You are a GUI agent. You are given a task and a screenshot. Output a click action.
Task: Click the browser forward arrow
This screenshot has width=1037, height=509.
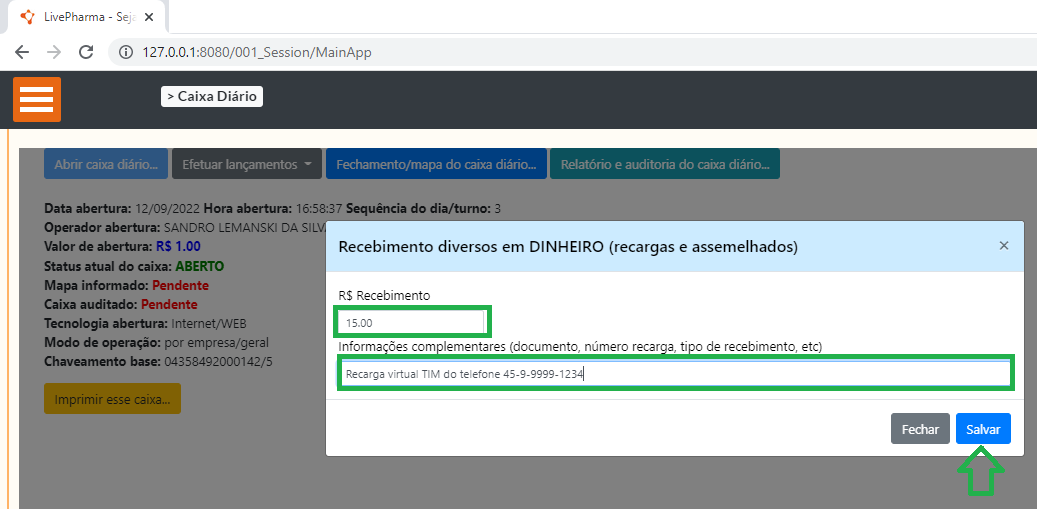tap(54, 52)
